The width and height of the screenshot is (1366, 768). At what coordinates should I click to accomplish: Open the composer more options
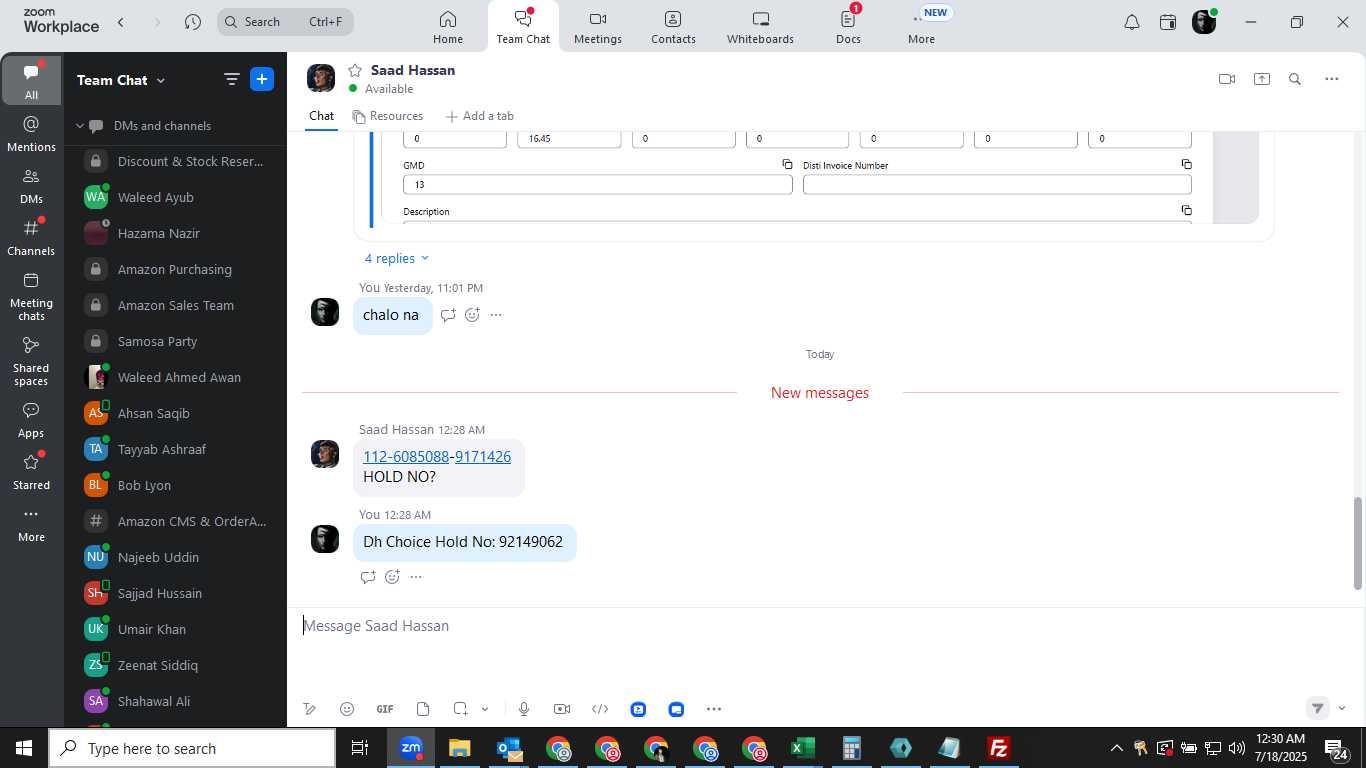click(714, 709)
